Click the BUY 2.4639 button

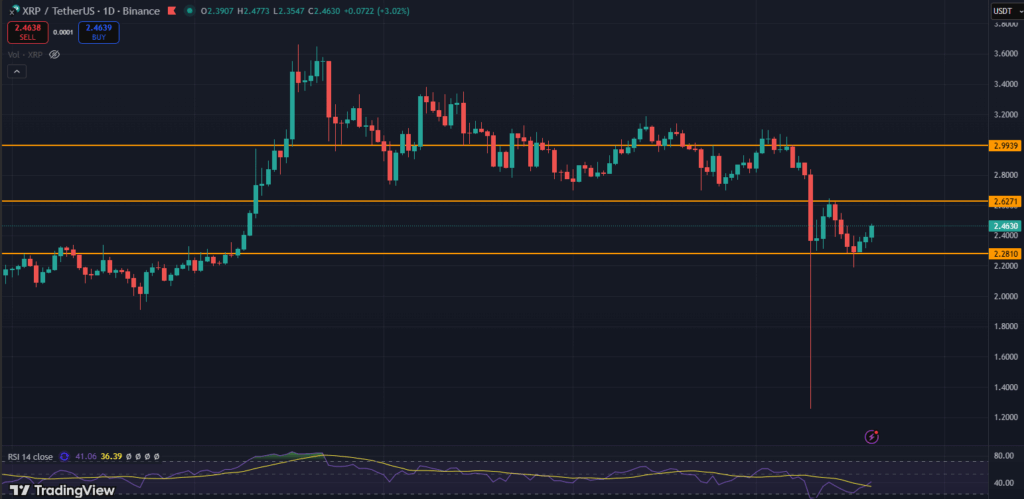tap(99, 33)
